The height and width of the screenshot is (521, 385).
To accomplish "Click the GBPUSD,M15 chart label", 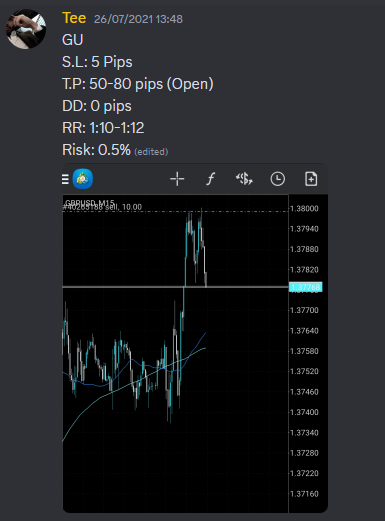I will coord(90,203).
